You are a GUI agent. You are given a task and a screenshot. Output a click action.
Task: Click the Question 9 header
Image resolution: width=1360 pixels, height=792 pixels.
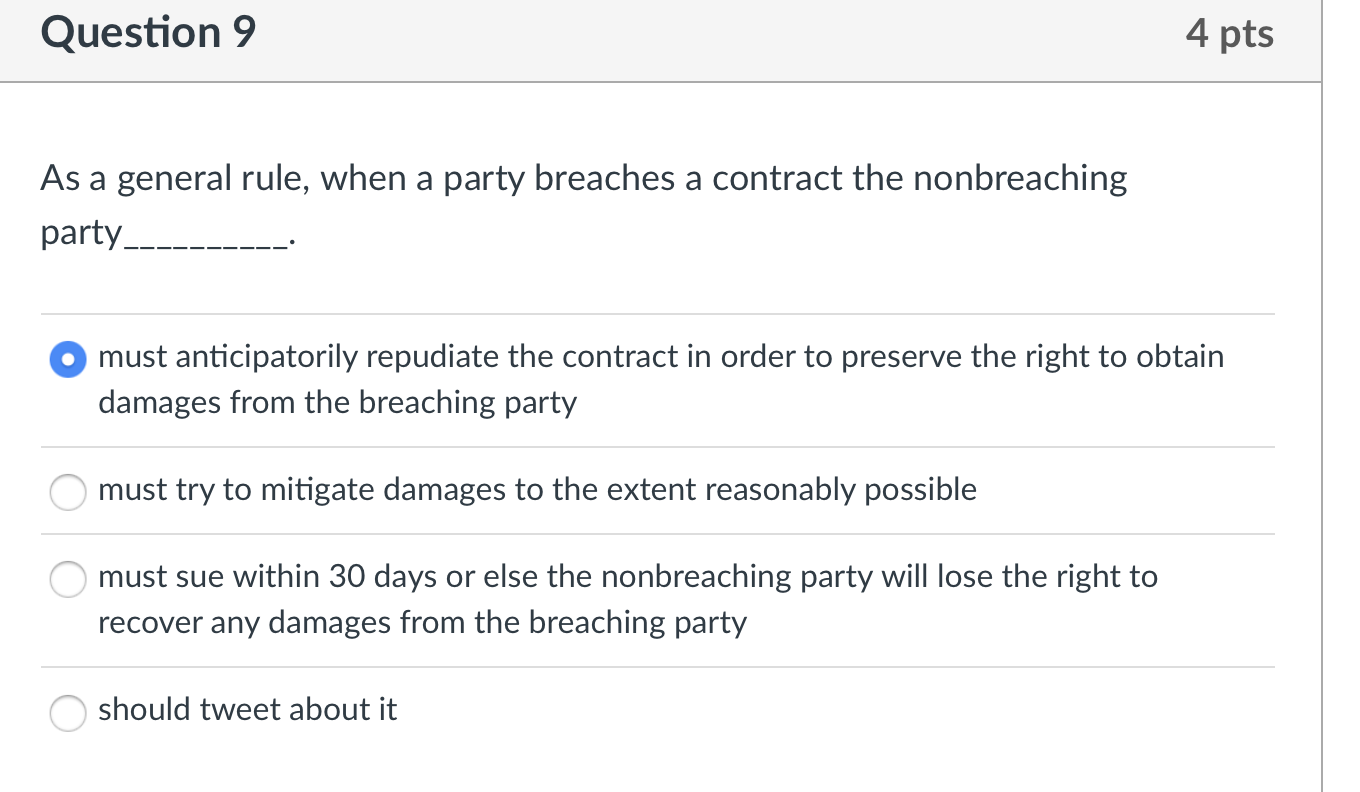point(148,32)
